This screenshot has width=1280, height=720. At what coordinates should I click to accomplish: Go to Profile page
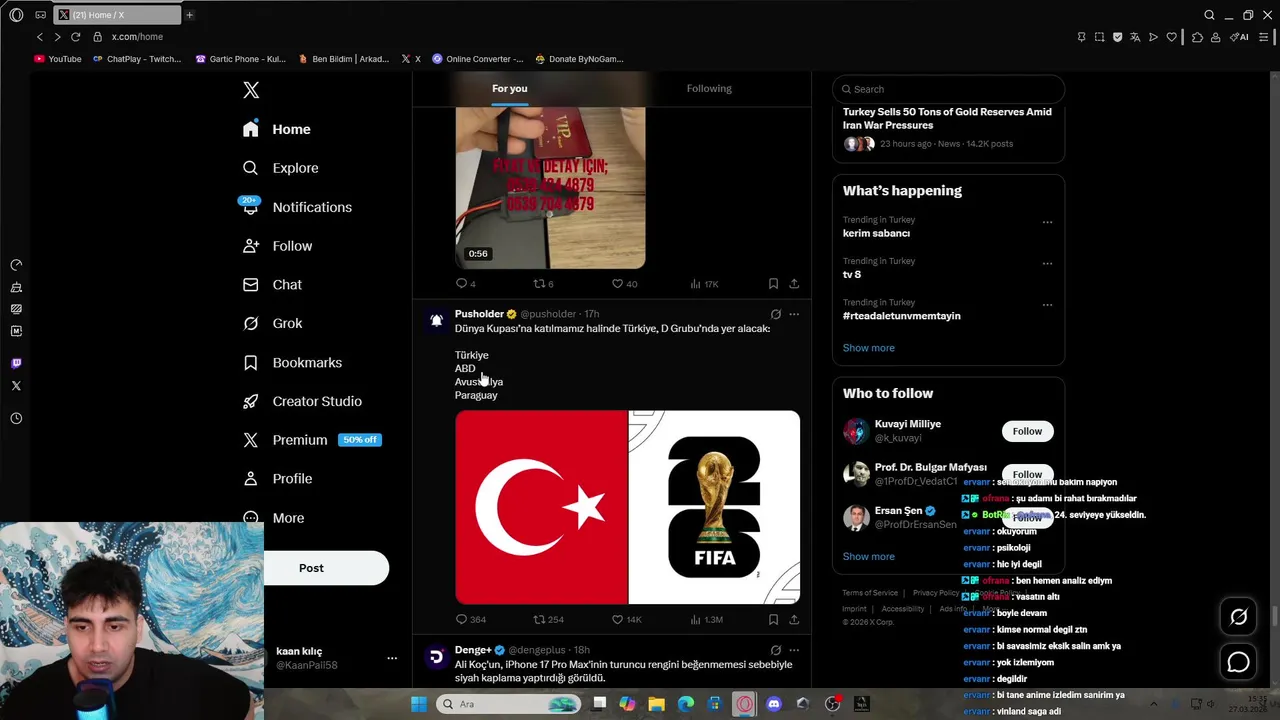(278, 479)
